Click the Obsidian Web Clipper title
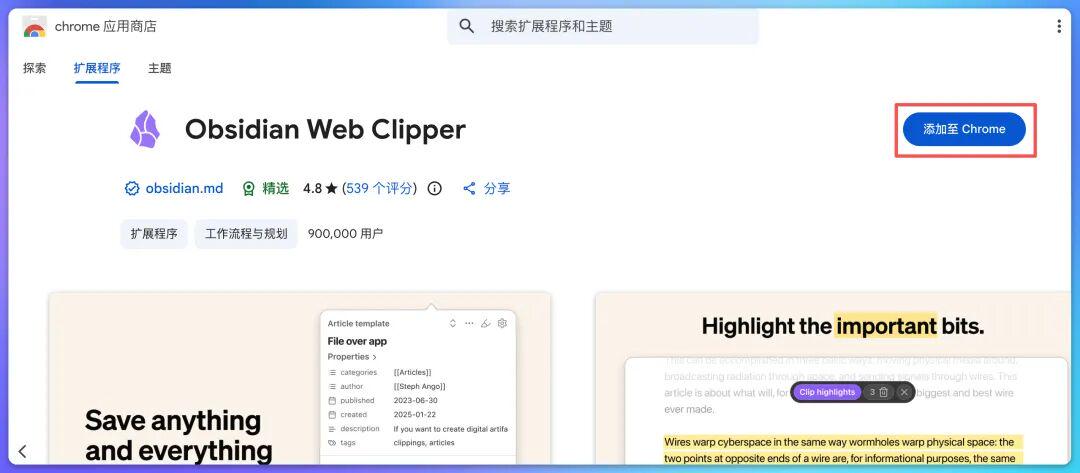The width and height of the screenshot is (1080, 473). pos(325,129)
